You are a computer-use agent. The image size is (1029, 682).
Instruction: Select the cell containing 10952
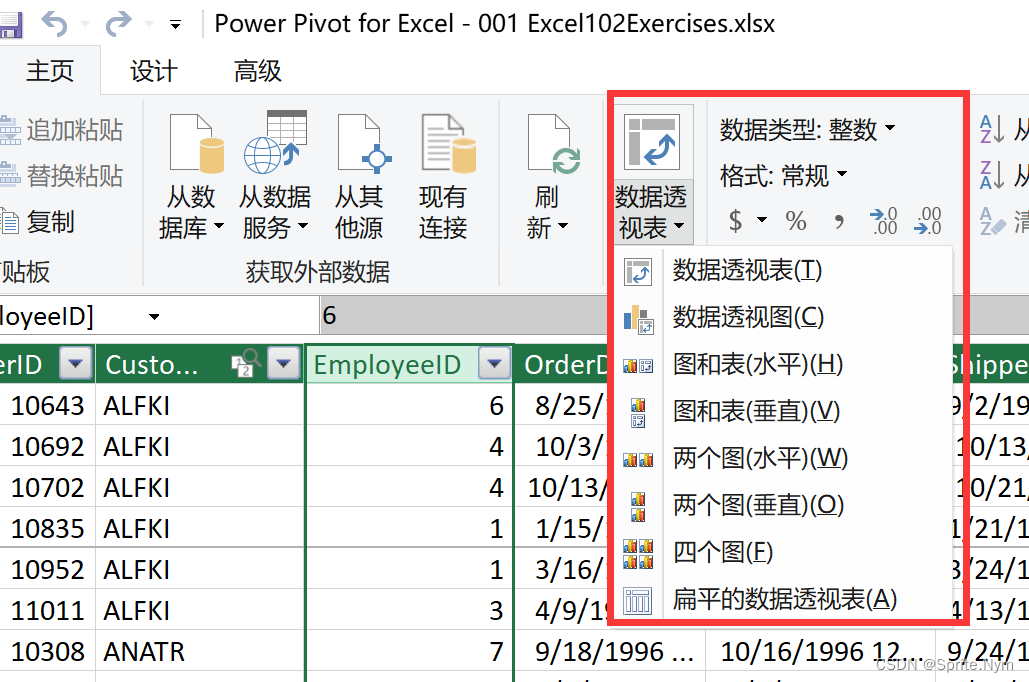[x=47, y=569]
